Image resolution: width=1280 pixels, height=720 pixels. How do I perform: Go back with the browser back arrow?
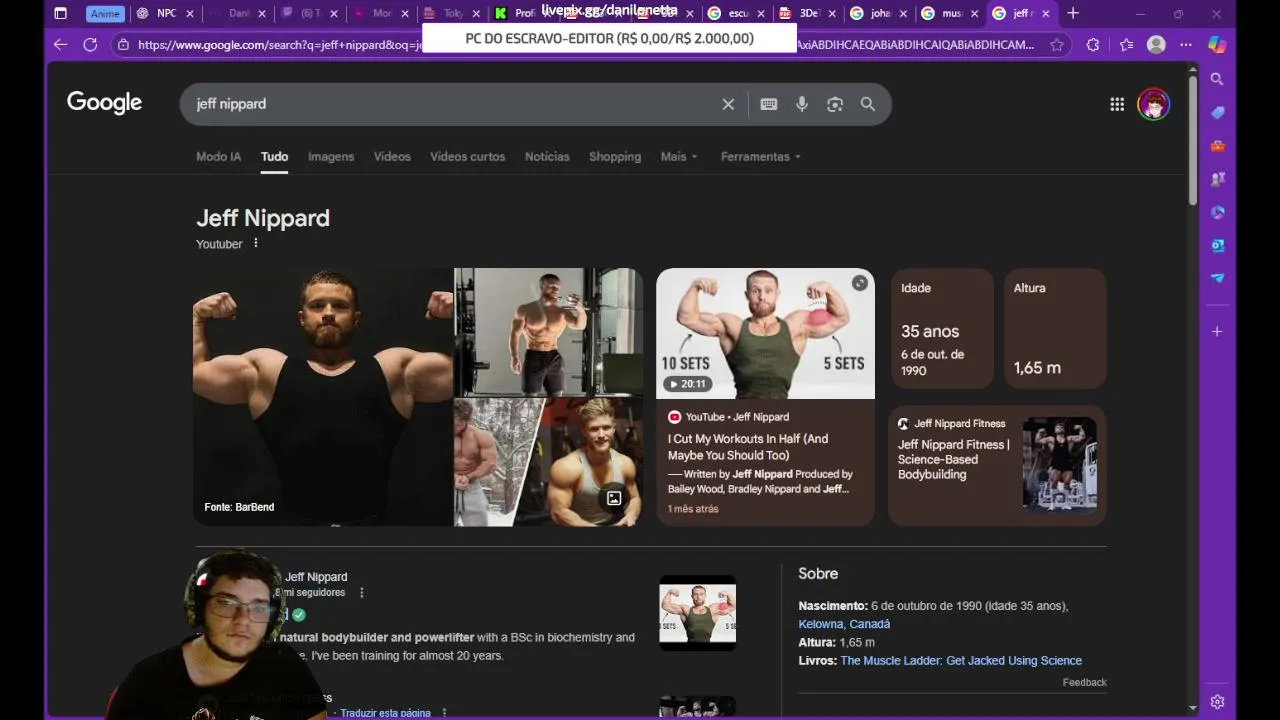tap(60, 45)
